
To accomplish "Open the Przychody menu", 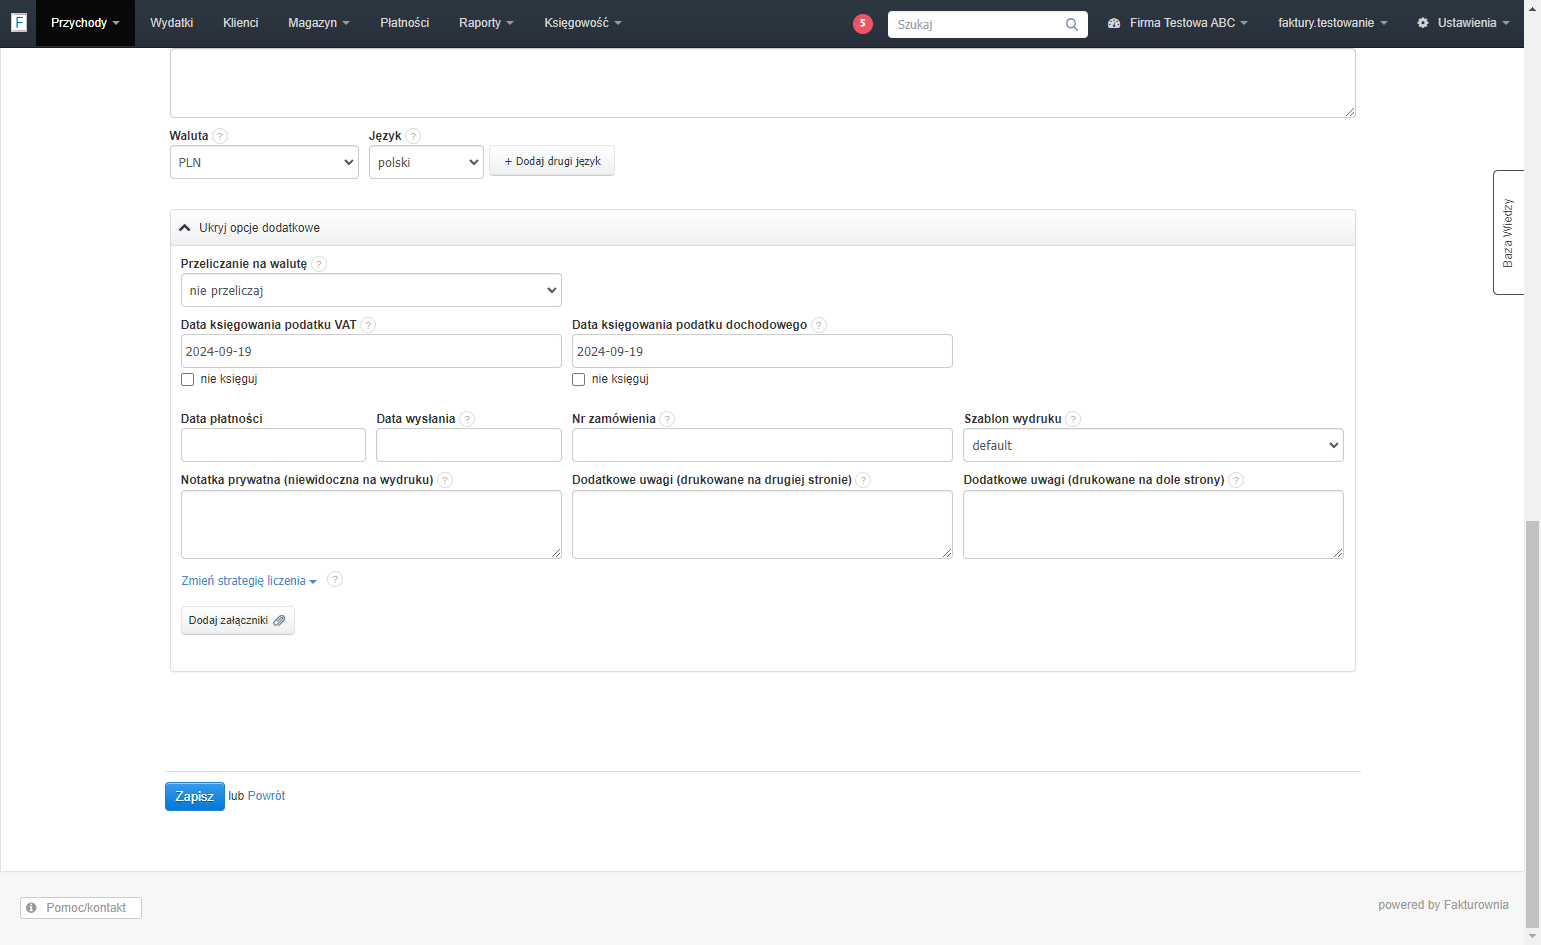I will click(x=85, y=23).
